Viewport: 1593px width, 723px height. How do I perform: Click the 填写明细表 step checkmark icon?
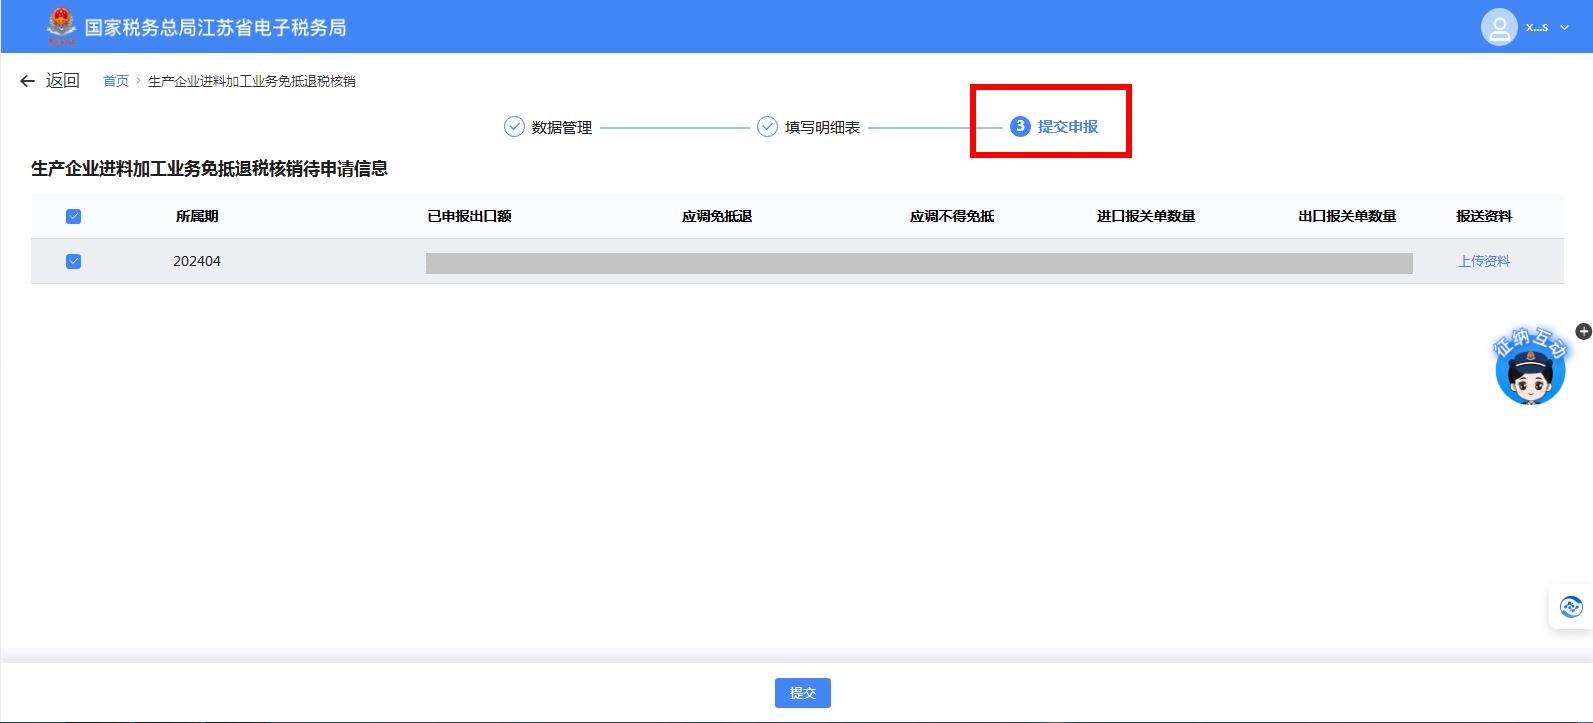[767, 127]
